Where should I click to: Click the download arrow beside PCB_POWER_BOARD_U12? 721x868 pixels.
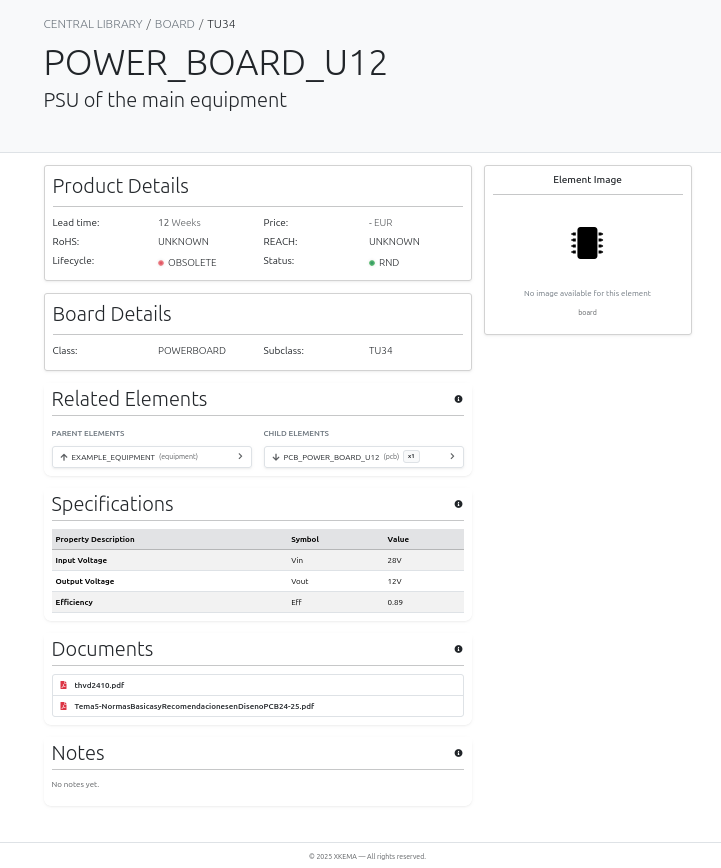[x=275, y=457]
